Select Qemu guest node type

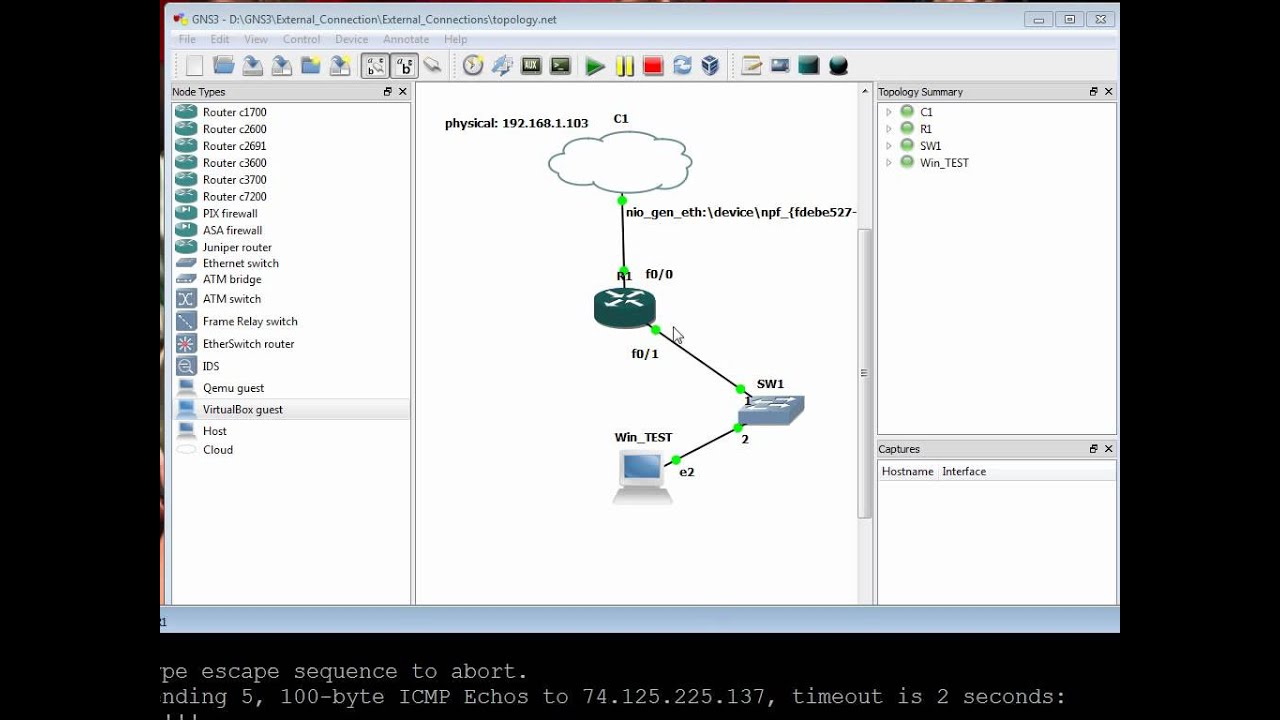[291, 388]
